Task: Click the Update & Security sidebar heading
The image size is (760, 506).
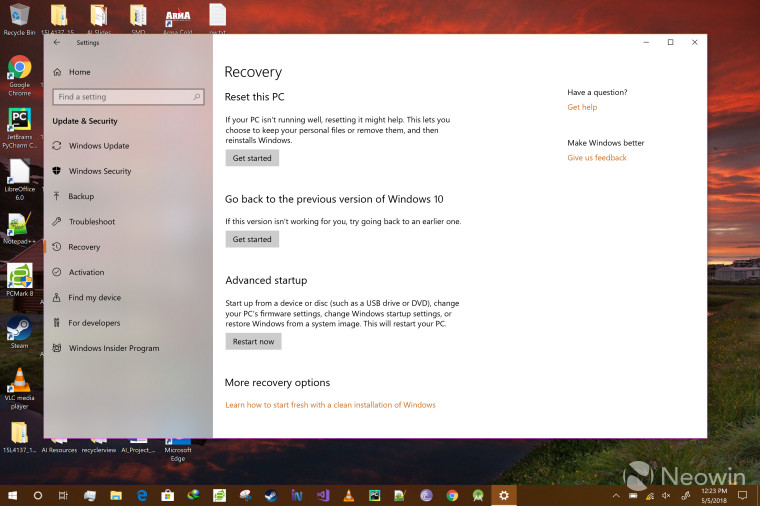Action: pos(85,121)
